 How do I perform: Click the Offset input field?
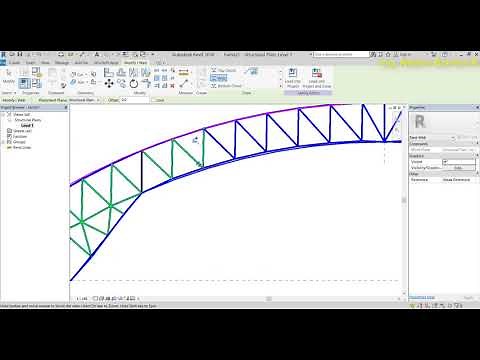[134, 100]
